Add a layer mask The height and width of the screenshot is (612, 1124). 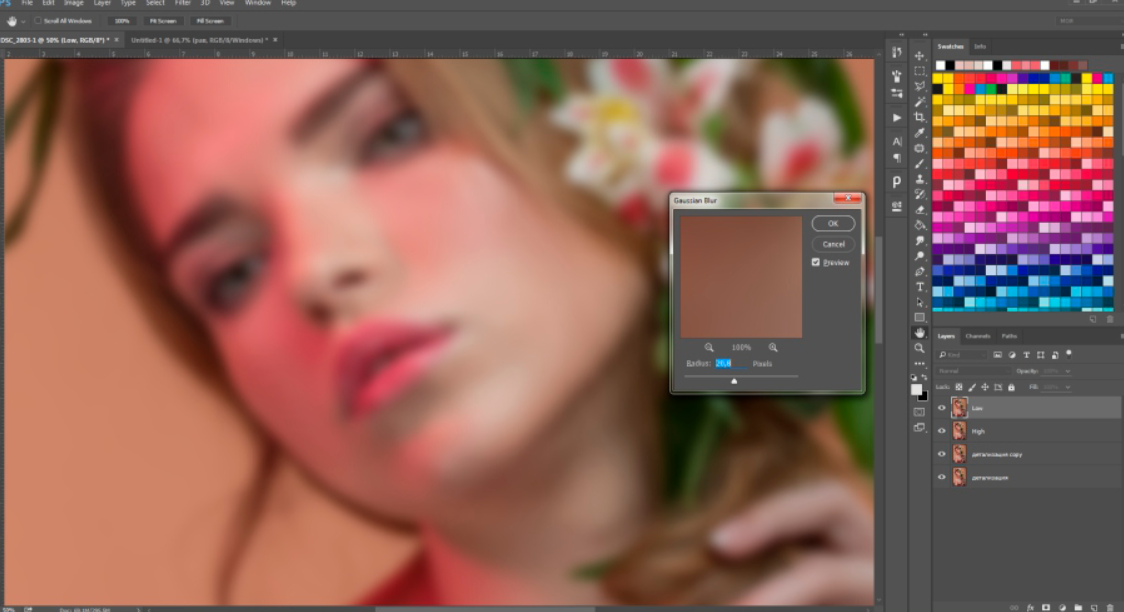pyautogui.click(x=1046, y=607)
